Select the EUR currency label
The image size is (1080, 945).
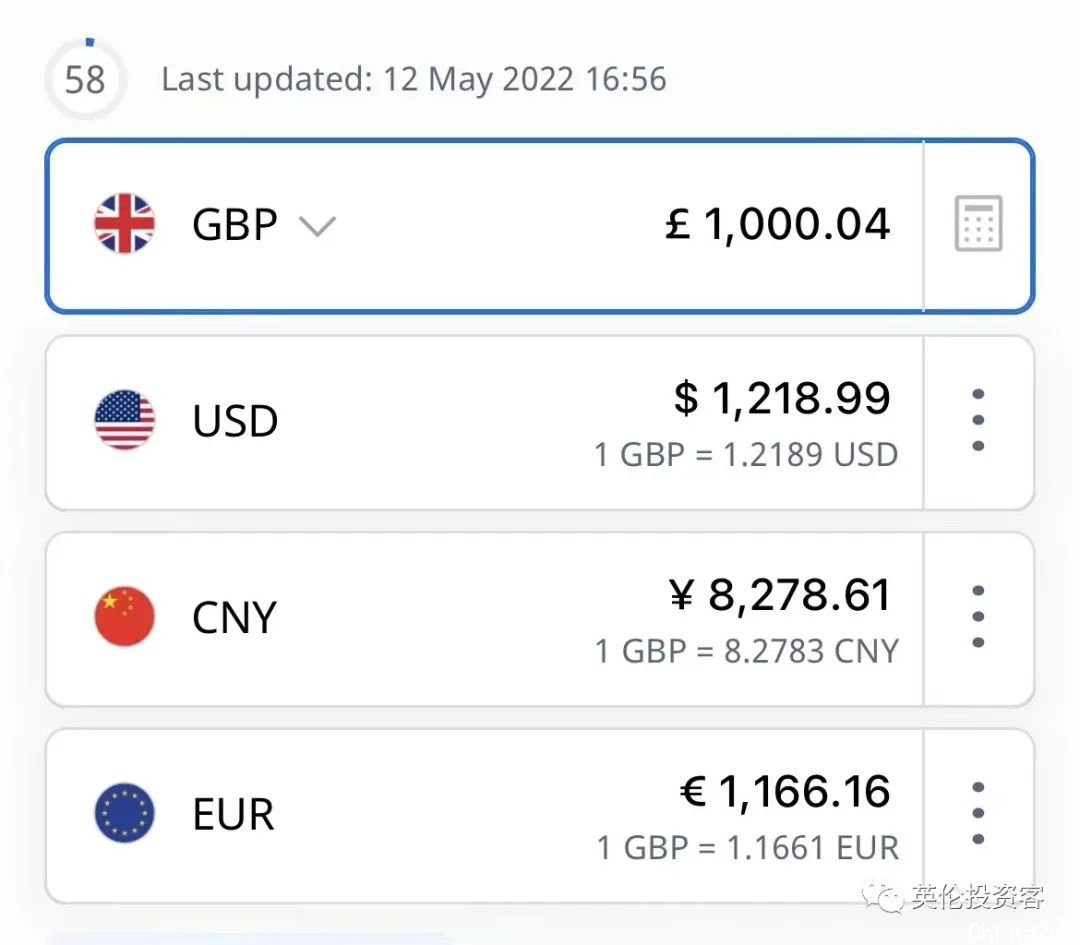(233, 814)
